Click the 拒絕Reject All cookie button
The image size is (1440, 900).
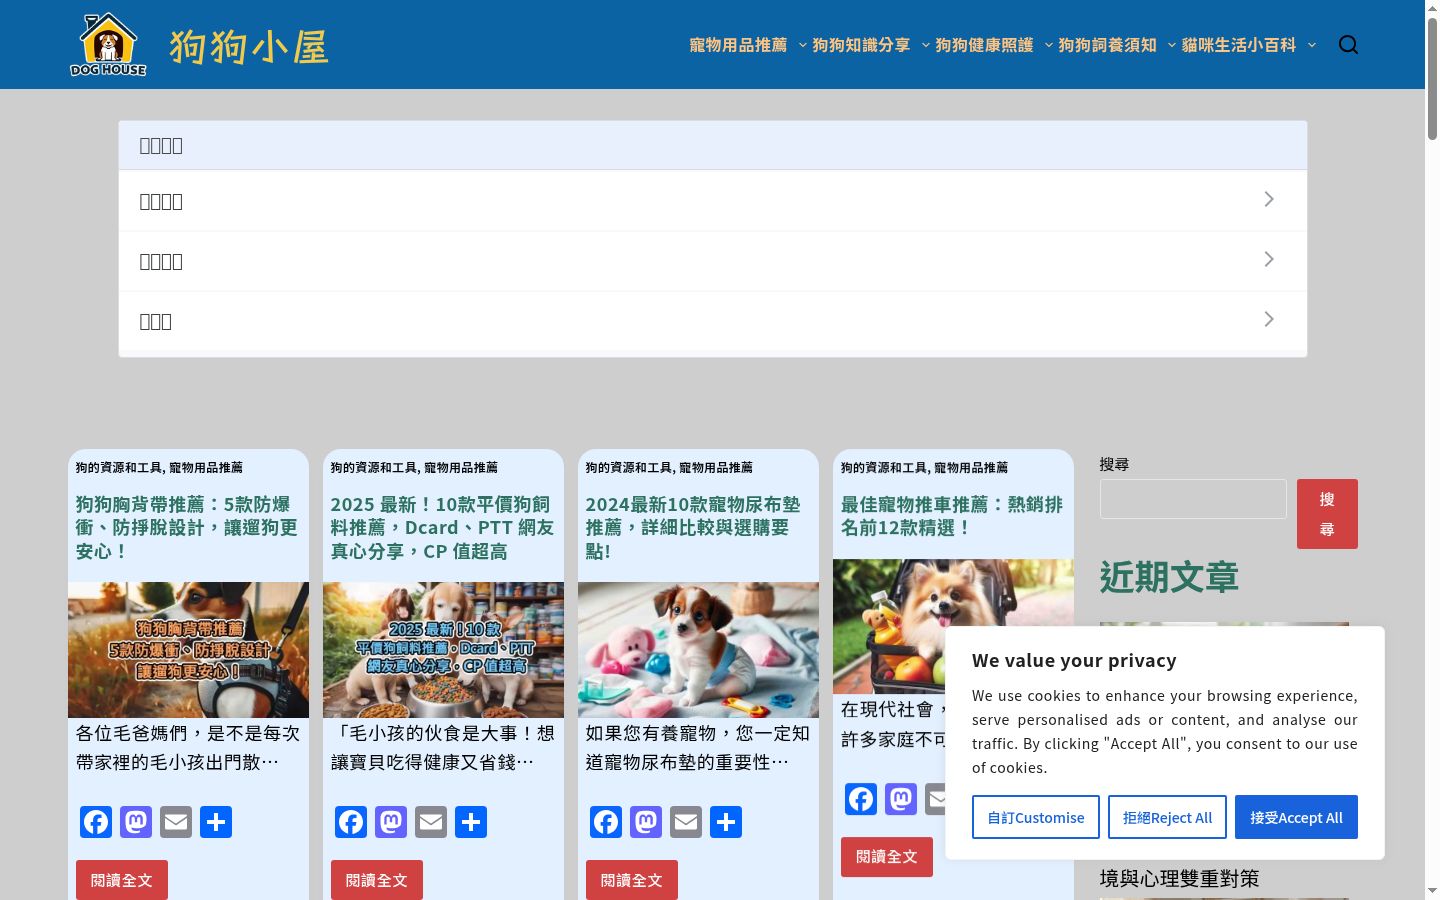[1167, 817]
